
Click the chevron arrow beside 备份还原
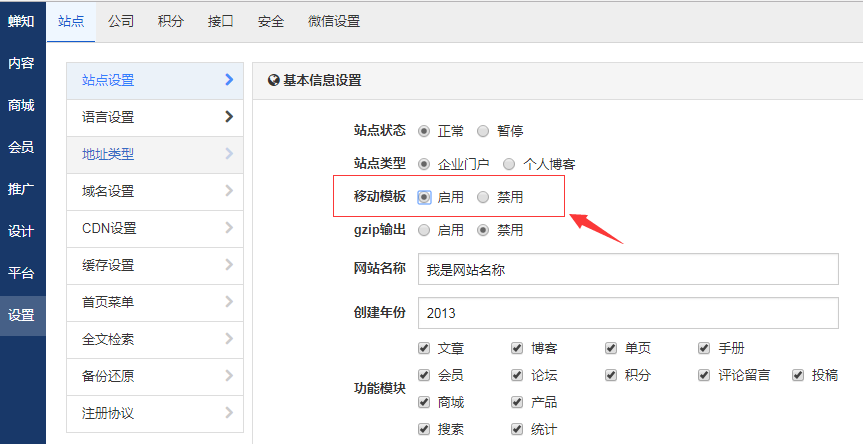(230, 376)
